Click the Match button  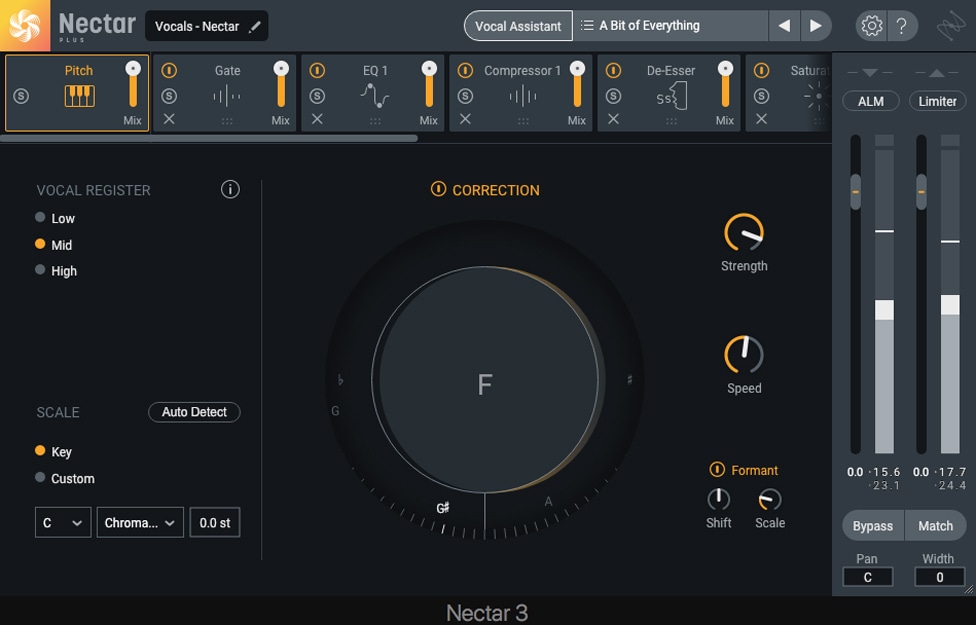pyautogui.click(x=936, y=526)
